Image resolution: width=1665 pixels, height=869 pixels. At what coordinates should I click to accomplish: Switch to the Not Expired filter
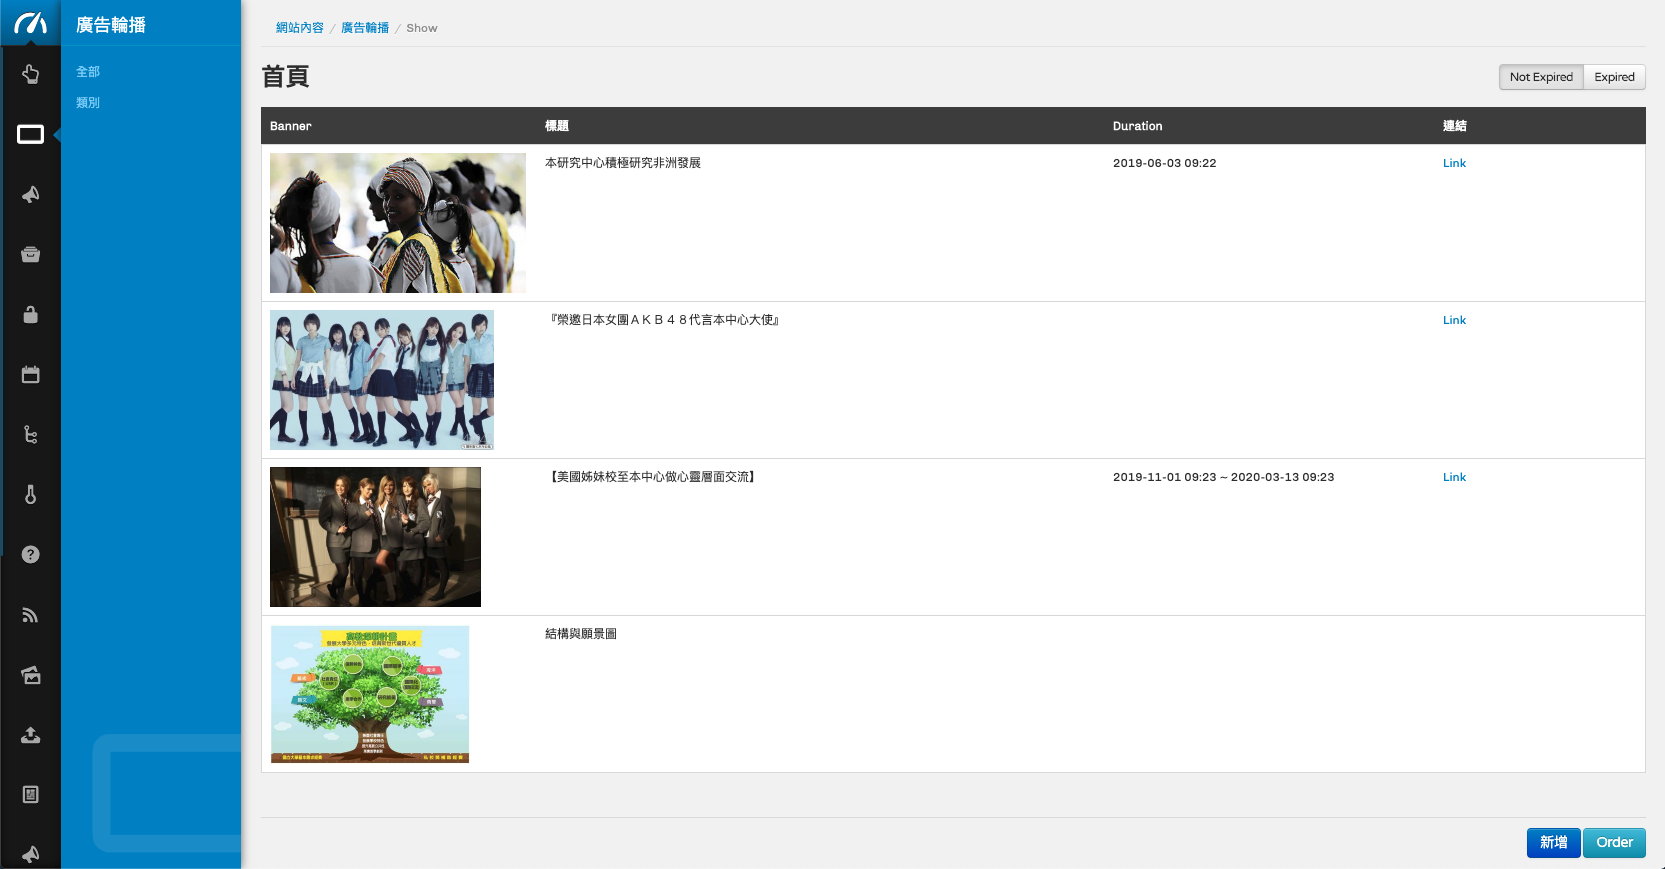click(1540, 77)
